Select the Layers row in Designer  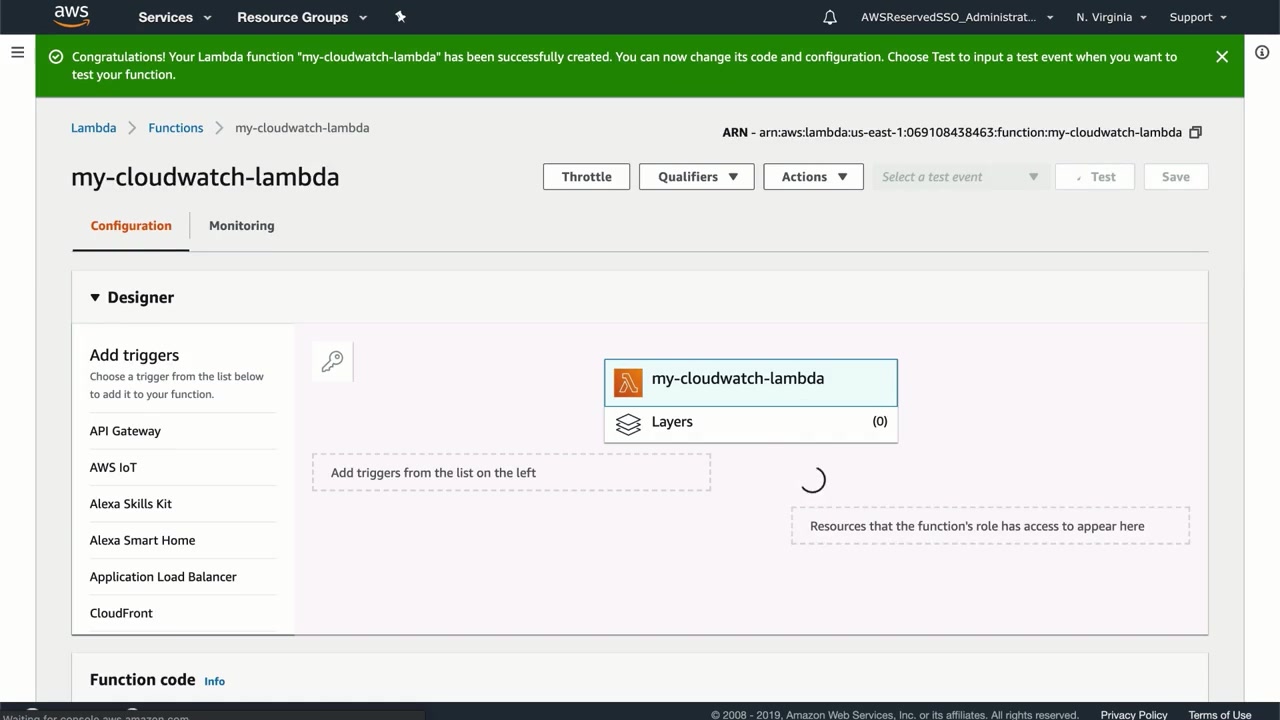coord(751,424)
